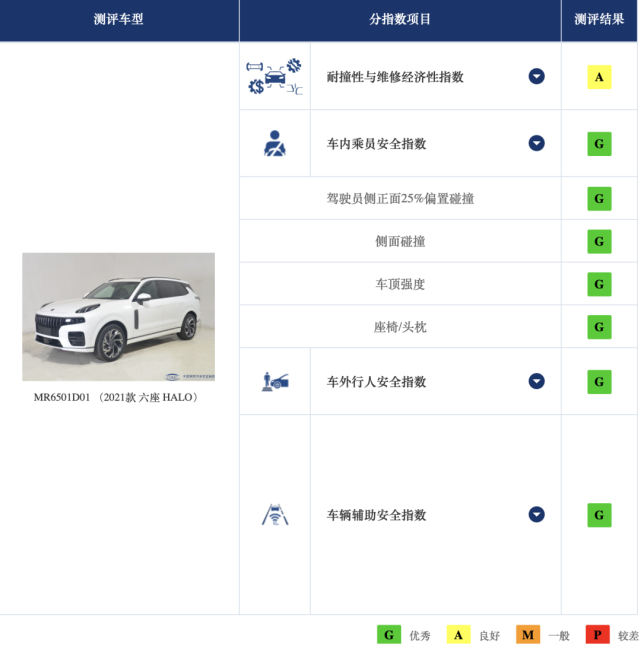641x649 pixels.
Task: Click the 测评车型 column header
Action: [118, 19]
